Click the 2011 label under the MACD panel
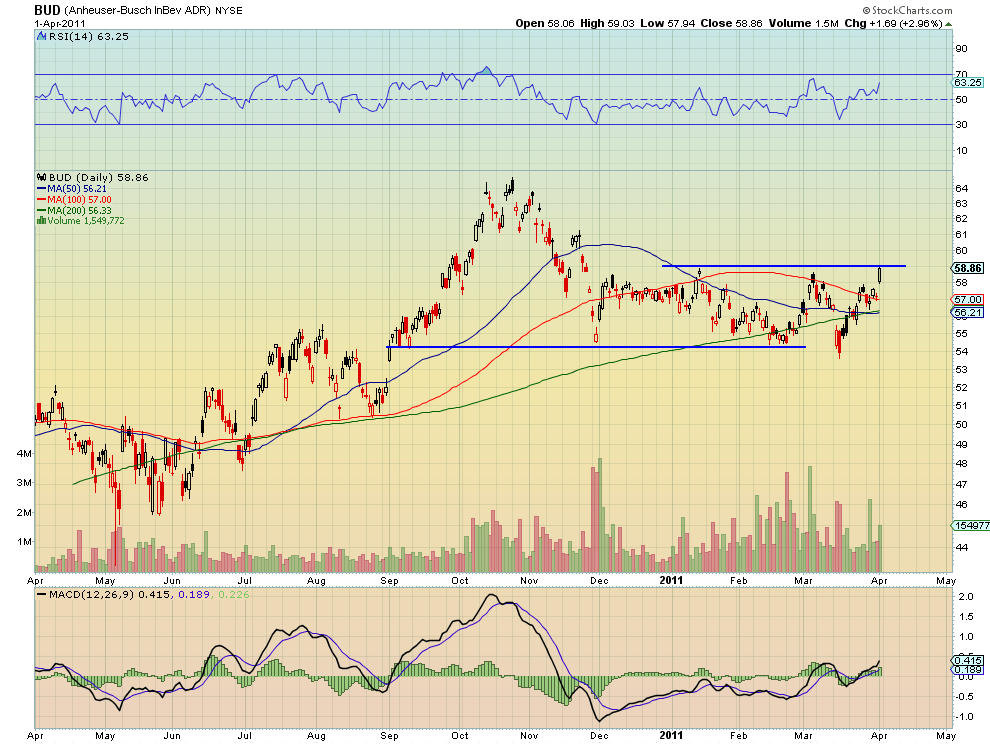 coord(671,735)
